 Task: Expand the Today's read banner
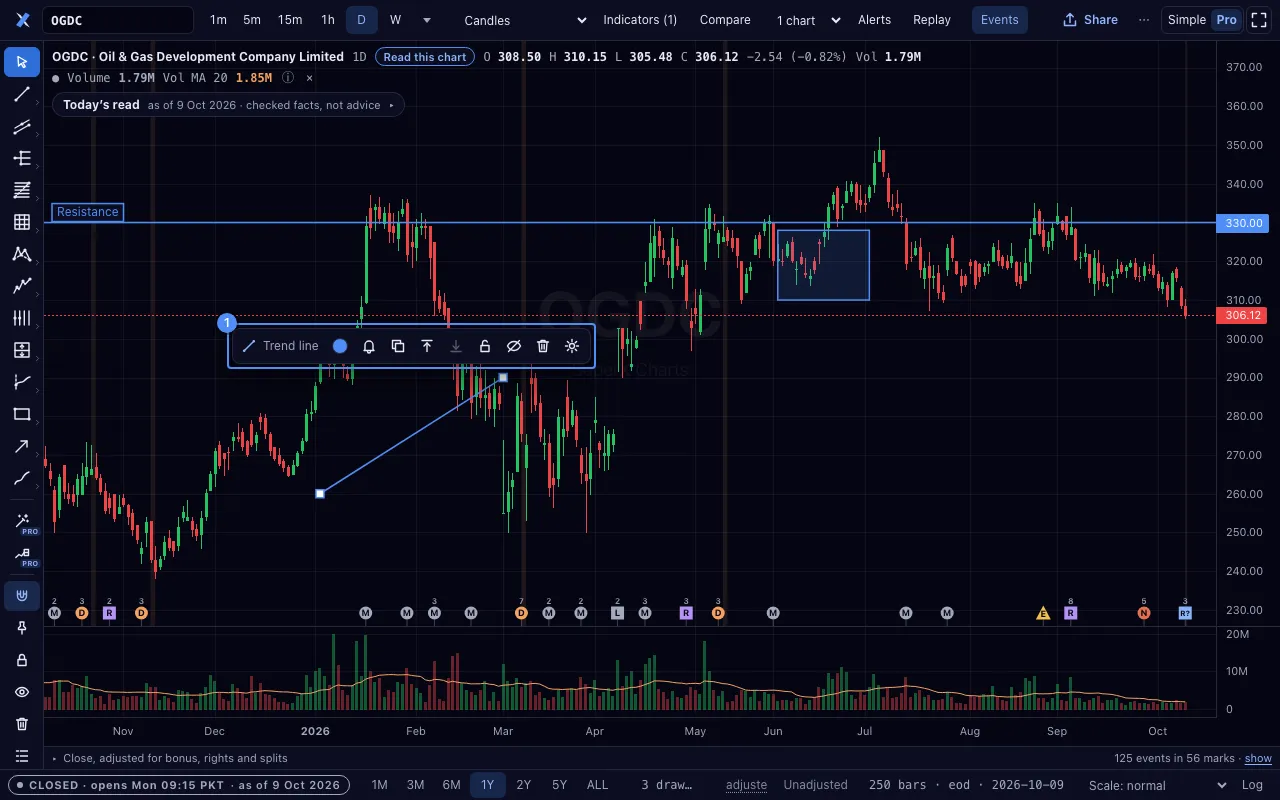click(228, 105)
